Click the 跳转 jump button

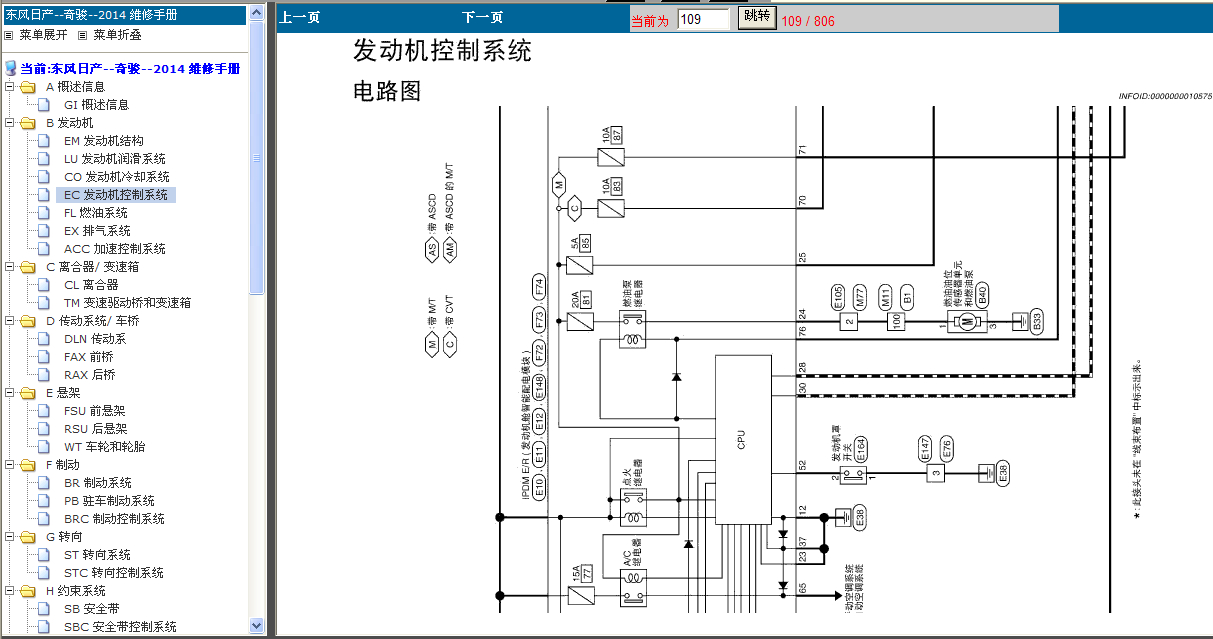coord(756,17)
